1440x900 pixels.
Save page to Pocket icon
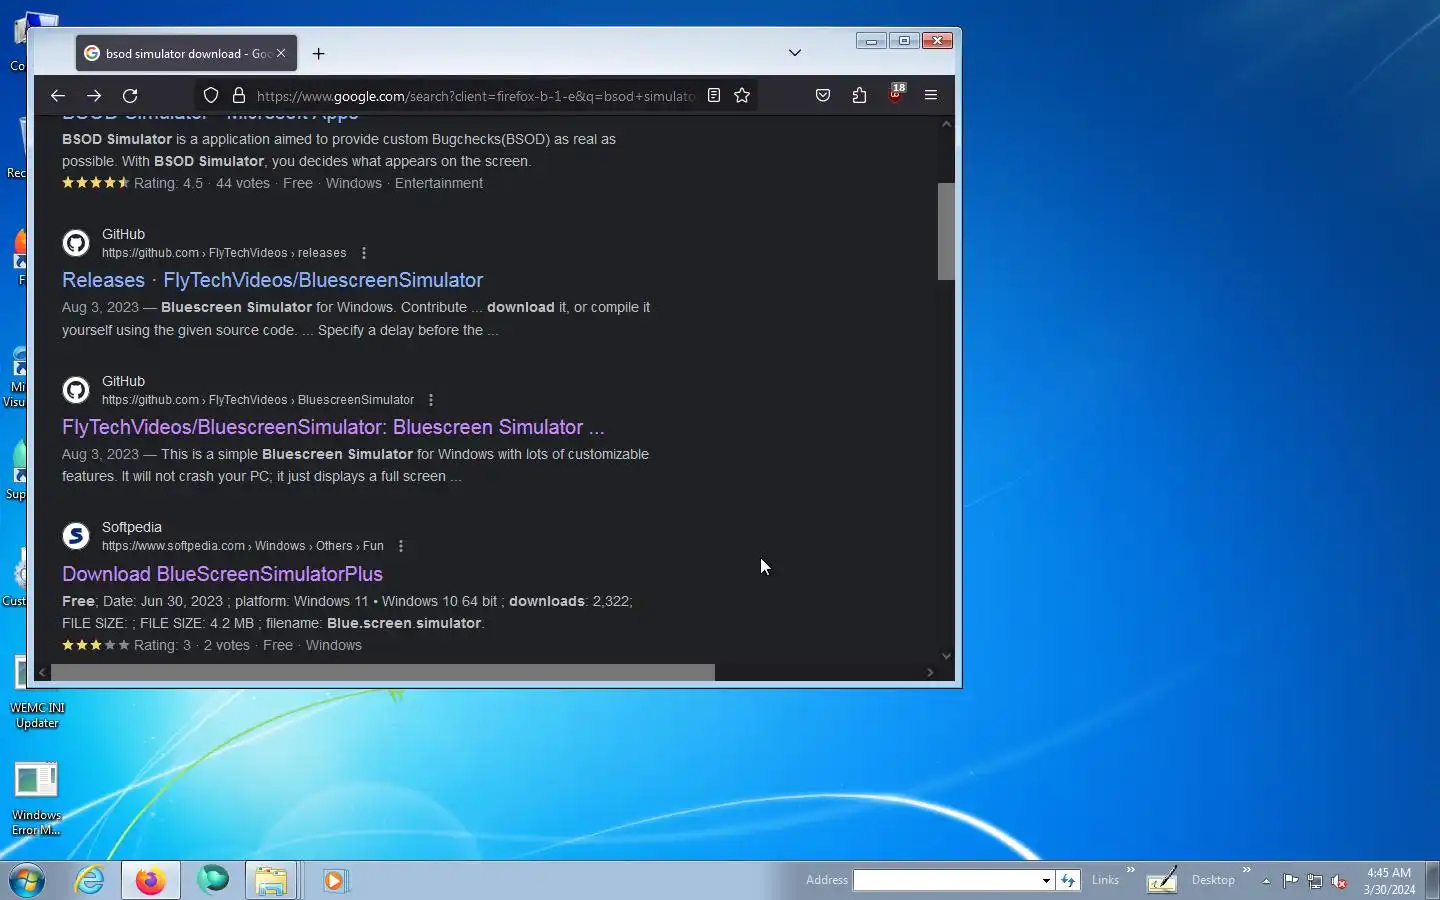[x=823, y=96]
